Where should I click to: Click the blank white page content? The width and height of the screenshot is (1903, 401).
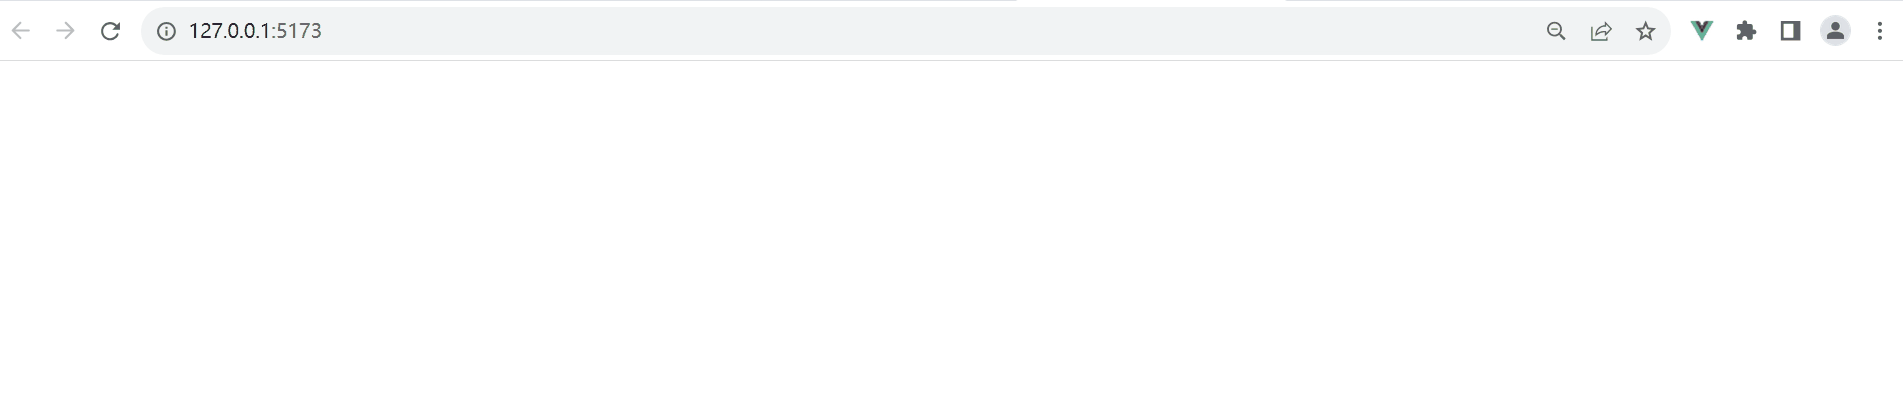click(951, 231)
